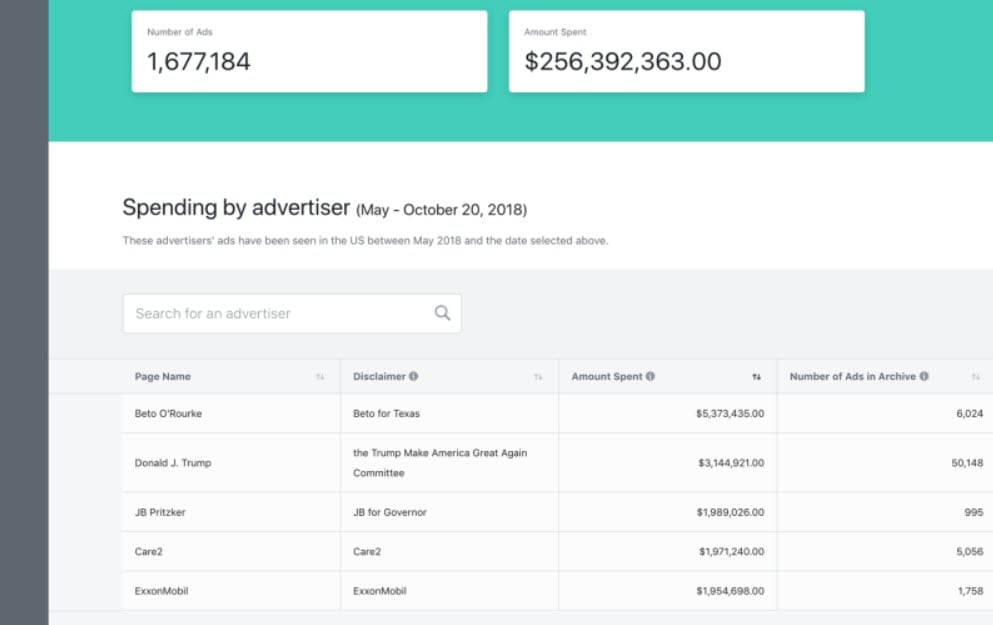The width and height of the screenshot is (993, 625).
Task: Click the 50,148 ads count
Action: click(x=967, y=463)
